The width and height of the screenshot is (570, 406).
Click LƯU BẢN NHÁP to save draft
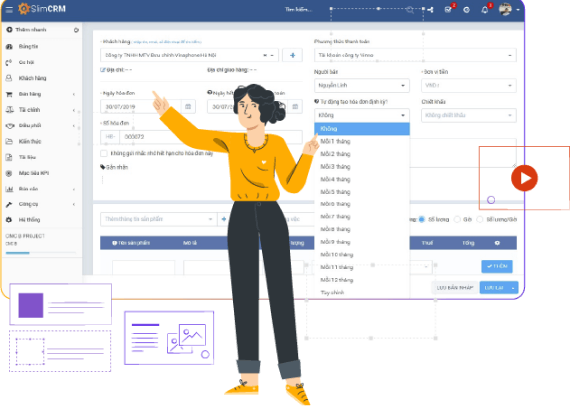coord(455,288)
